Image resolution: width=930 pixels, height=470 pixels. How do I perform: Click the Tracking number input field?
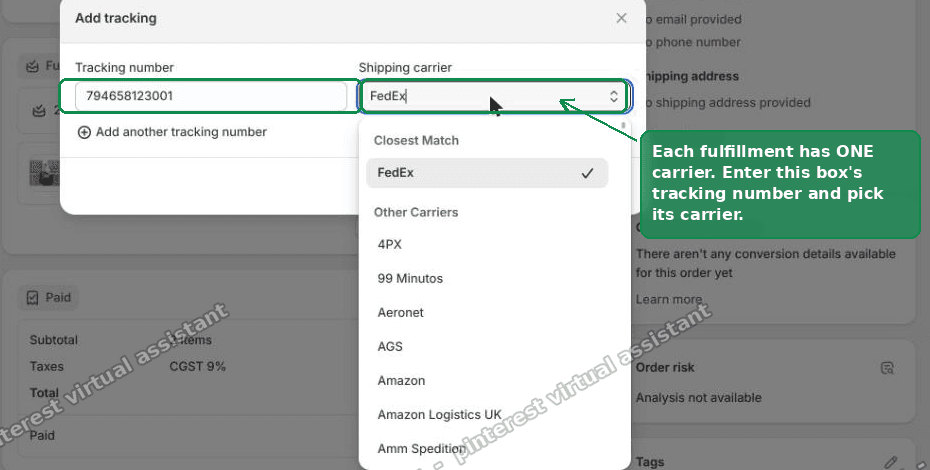211,96
